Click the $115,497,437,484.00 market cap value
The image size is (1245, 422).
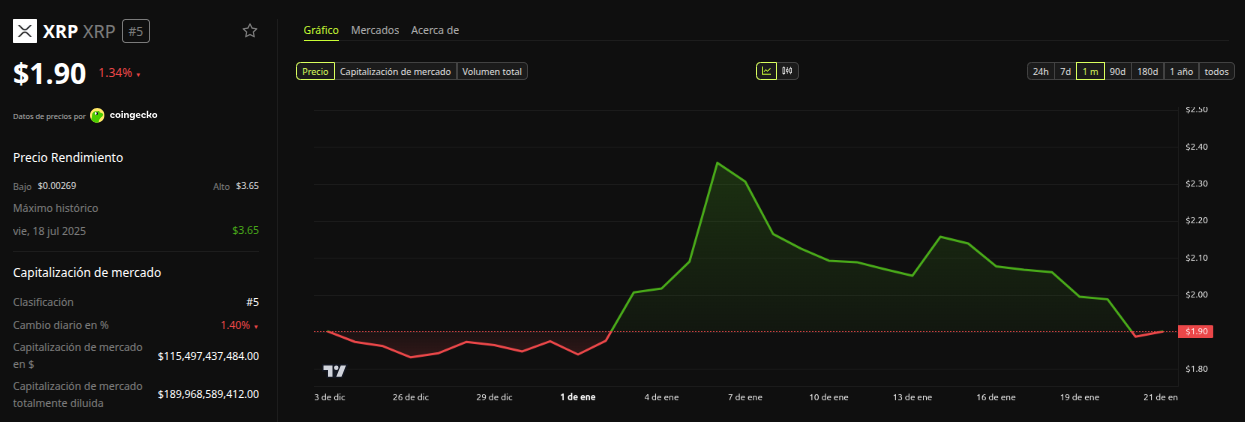(x=209, y=356)
